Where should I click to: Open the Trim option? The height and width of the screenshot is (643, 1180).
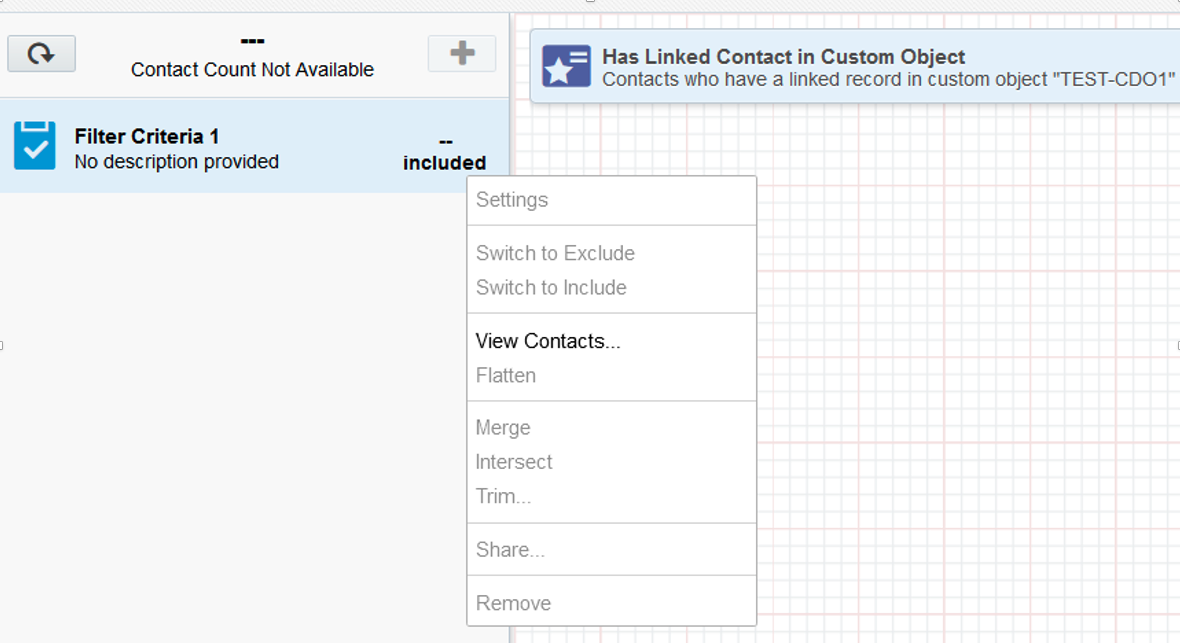pos(504,495)
